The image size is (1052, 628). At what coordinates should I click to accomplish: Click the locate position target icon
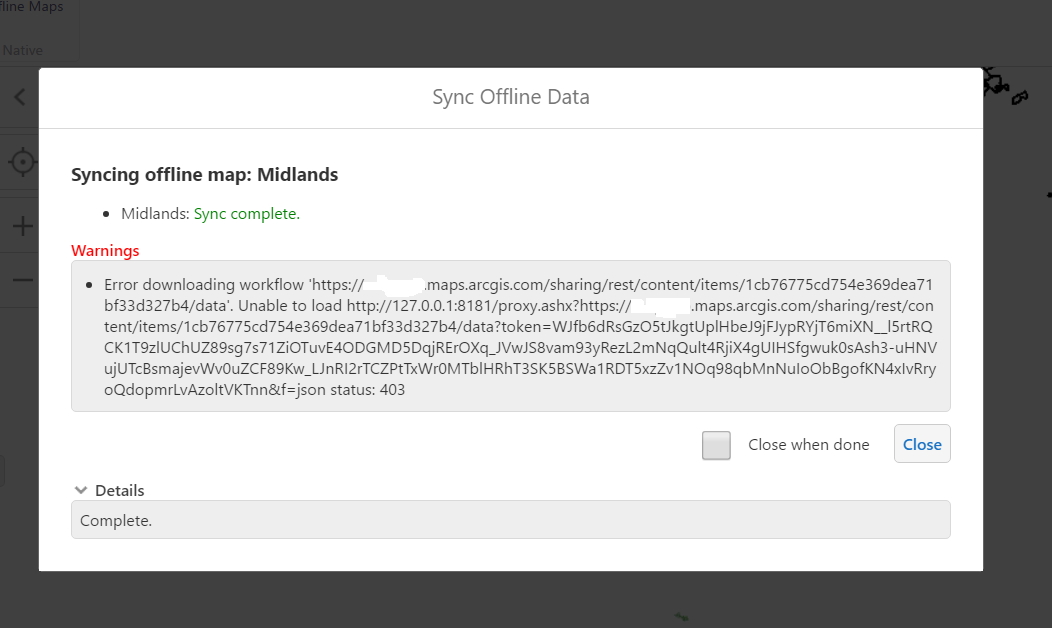tap(23, 162)
